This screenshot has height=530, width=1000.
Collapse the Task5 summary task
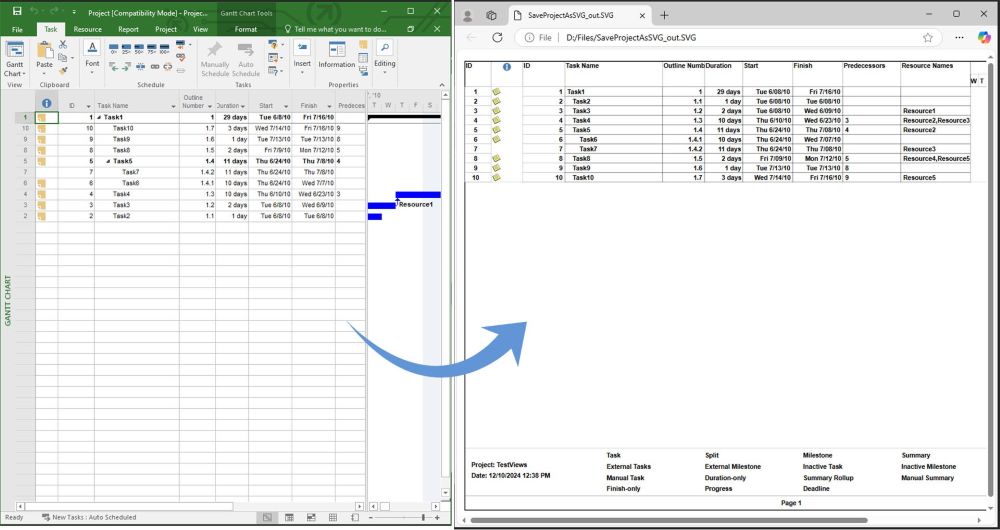108,161
